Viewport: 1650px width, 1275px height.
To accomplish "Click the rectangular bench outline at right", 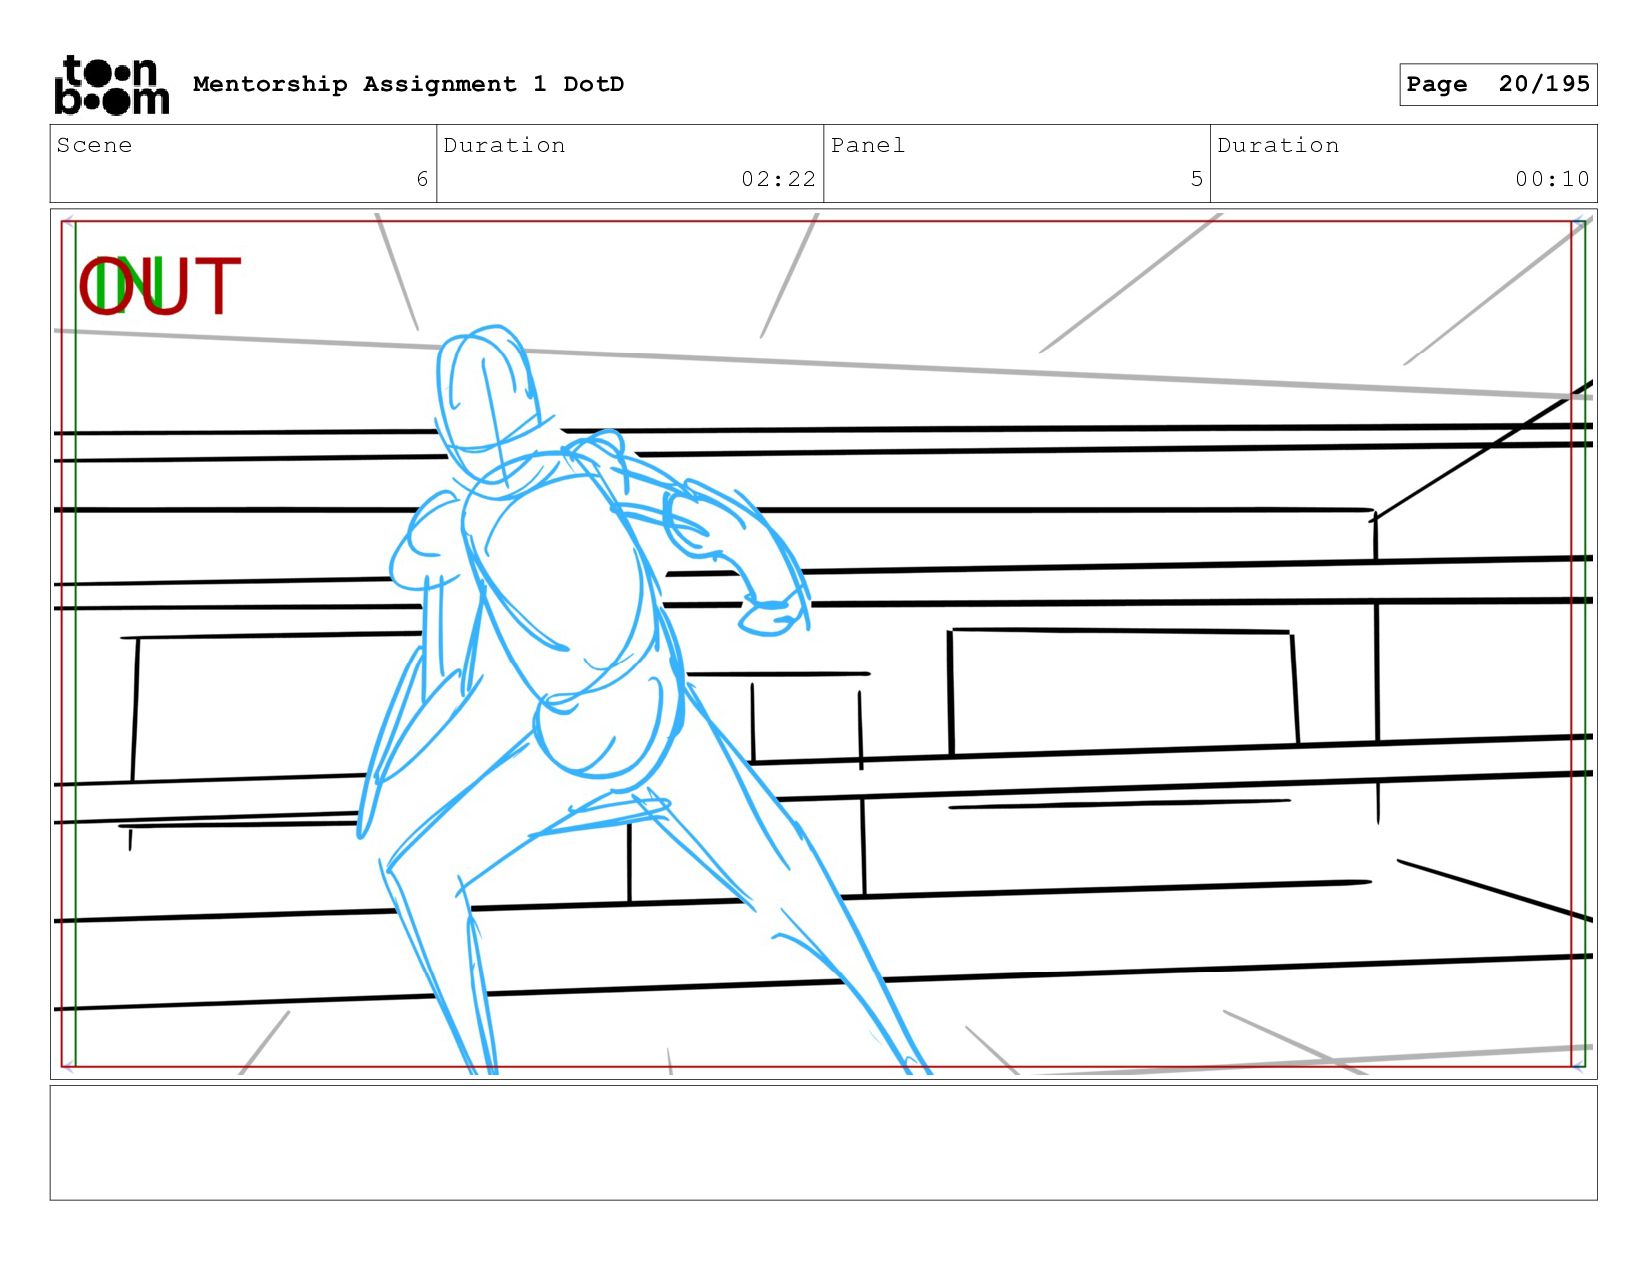I will pos(1120,690).
